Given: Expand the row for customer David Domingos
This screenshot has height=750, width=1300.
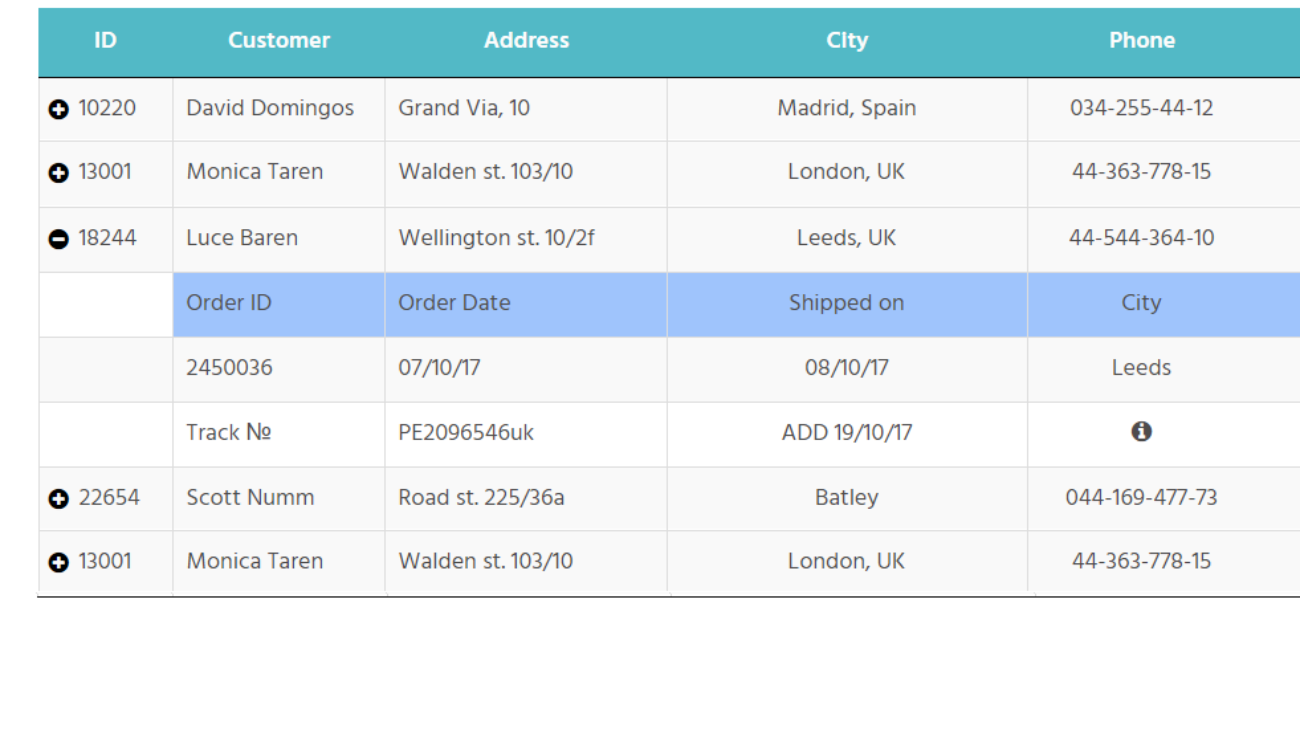Looking at the screenshot, I should (57, 108).
